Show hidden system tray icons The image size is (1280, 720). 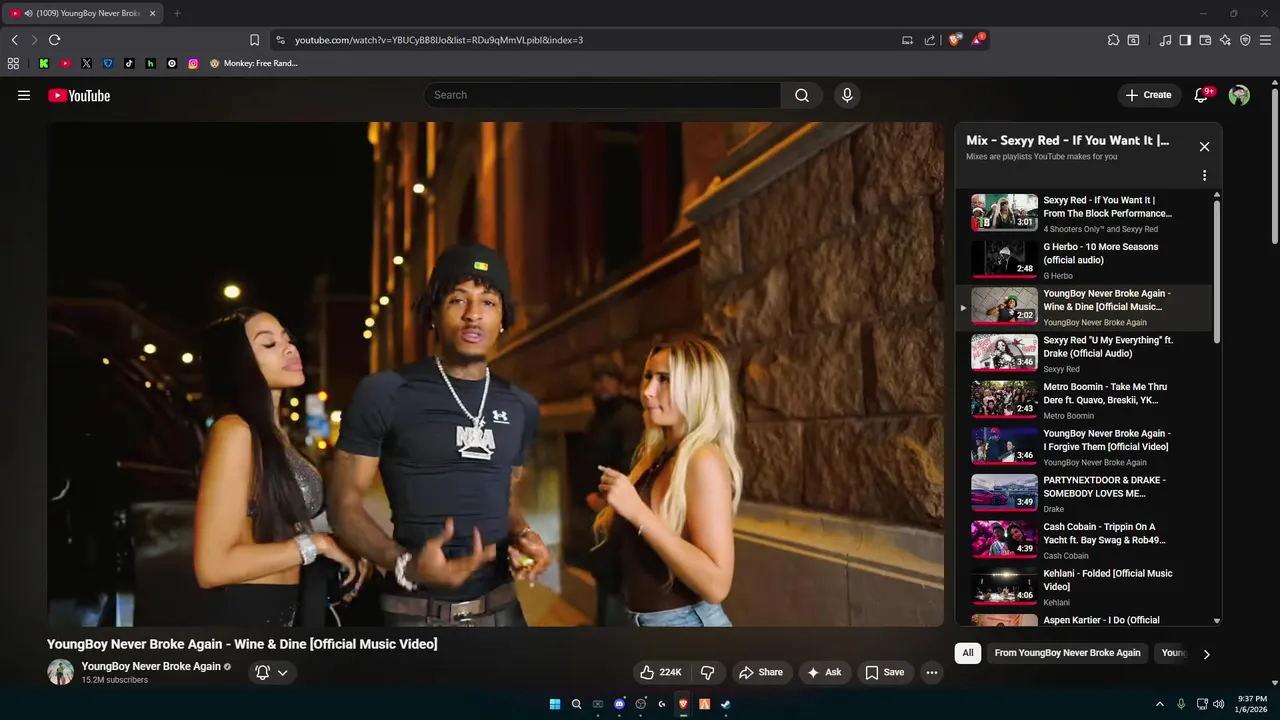click(1160, 704)
